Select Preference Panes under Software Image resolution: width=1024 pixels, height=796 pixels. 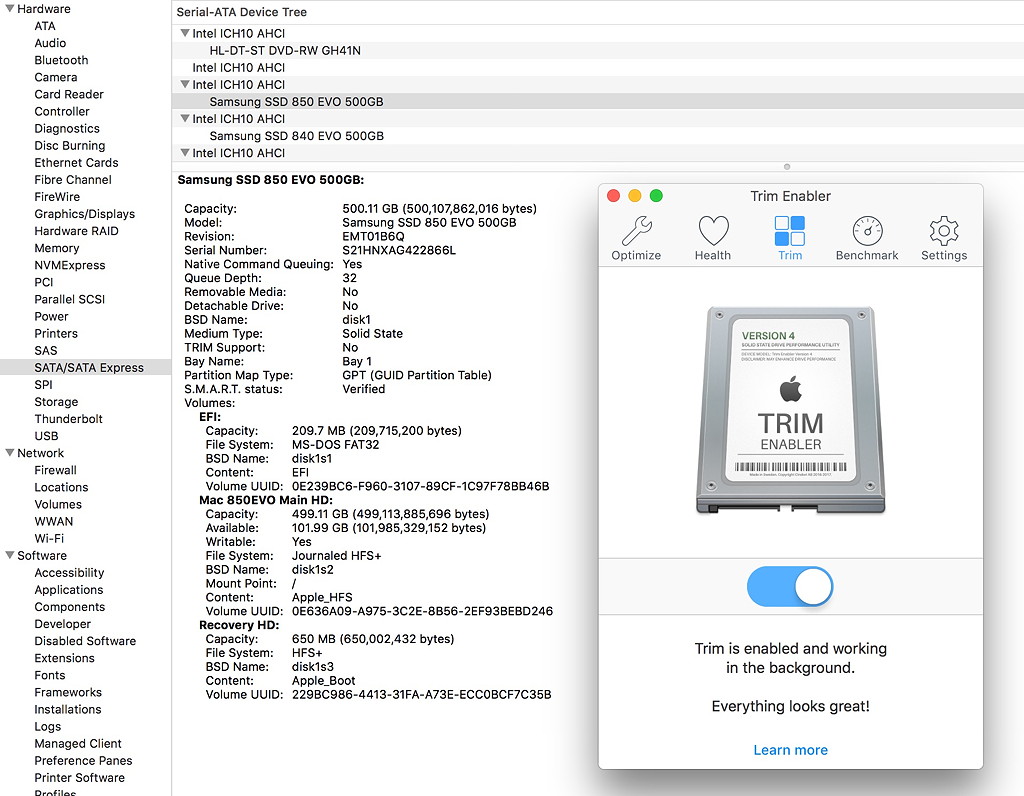(x=84, y=760)
